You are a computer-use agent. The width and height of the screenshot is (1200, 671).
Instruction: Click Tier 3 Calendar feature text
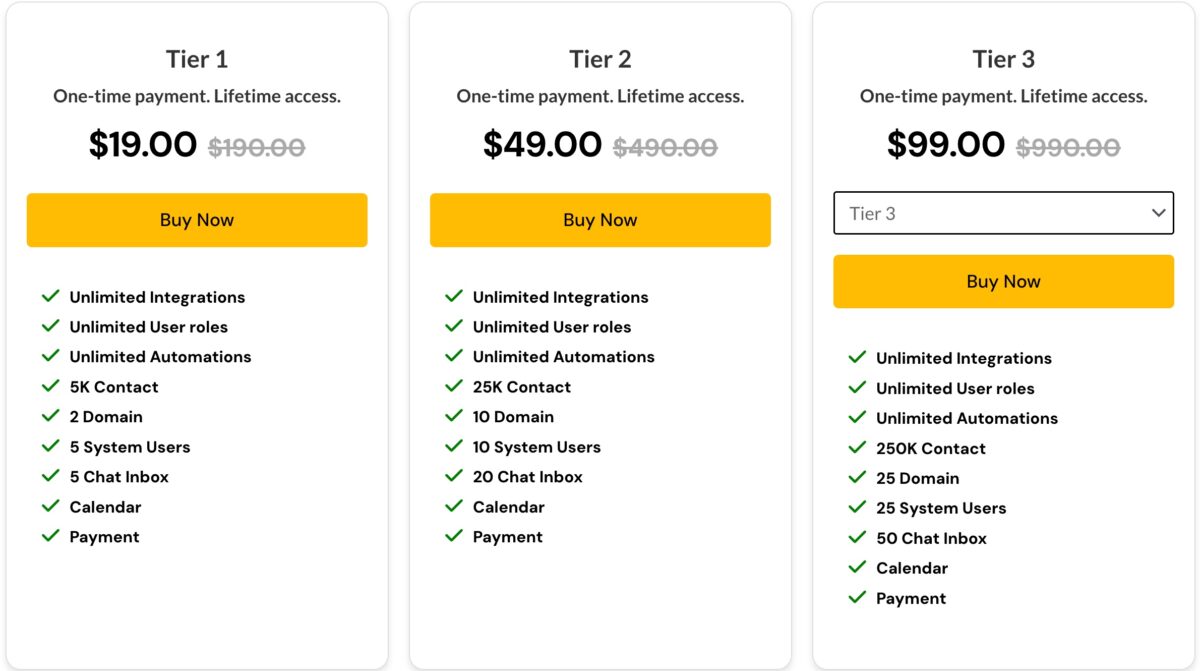coord(912,568)
